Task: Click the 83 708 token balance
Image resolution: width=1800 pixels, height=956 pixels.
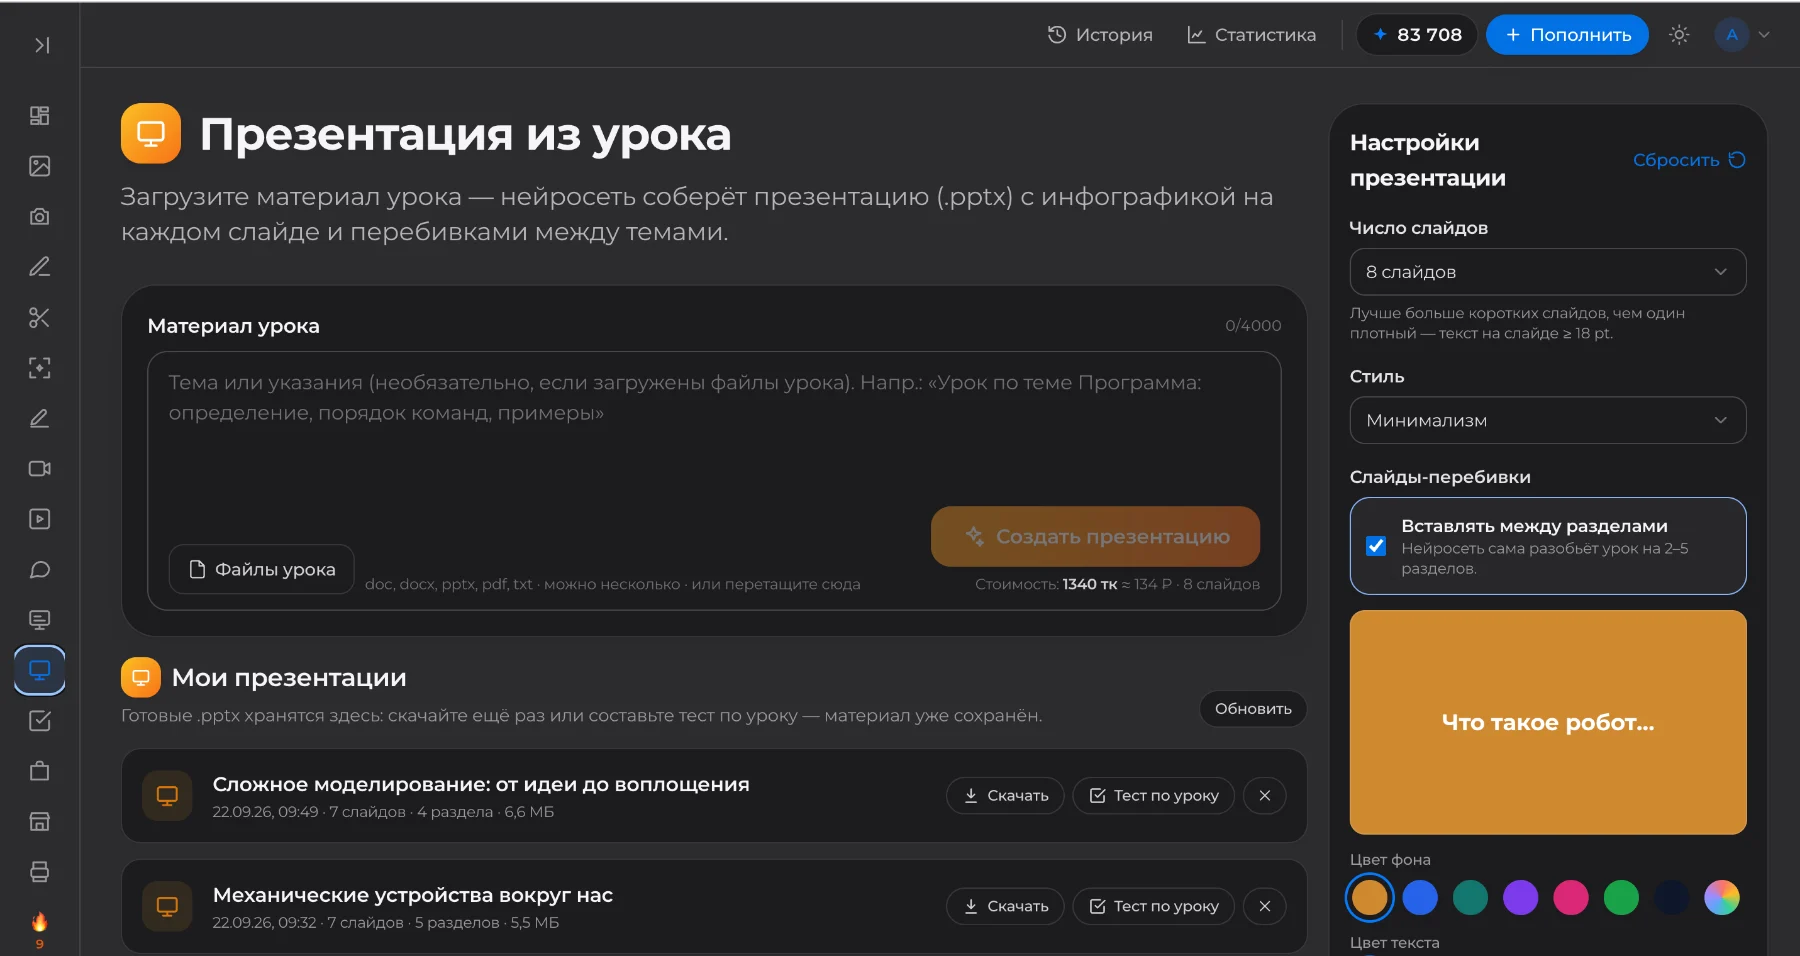Action: (1417, 35)
